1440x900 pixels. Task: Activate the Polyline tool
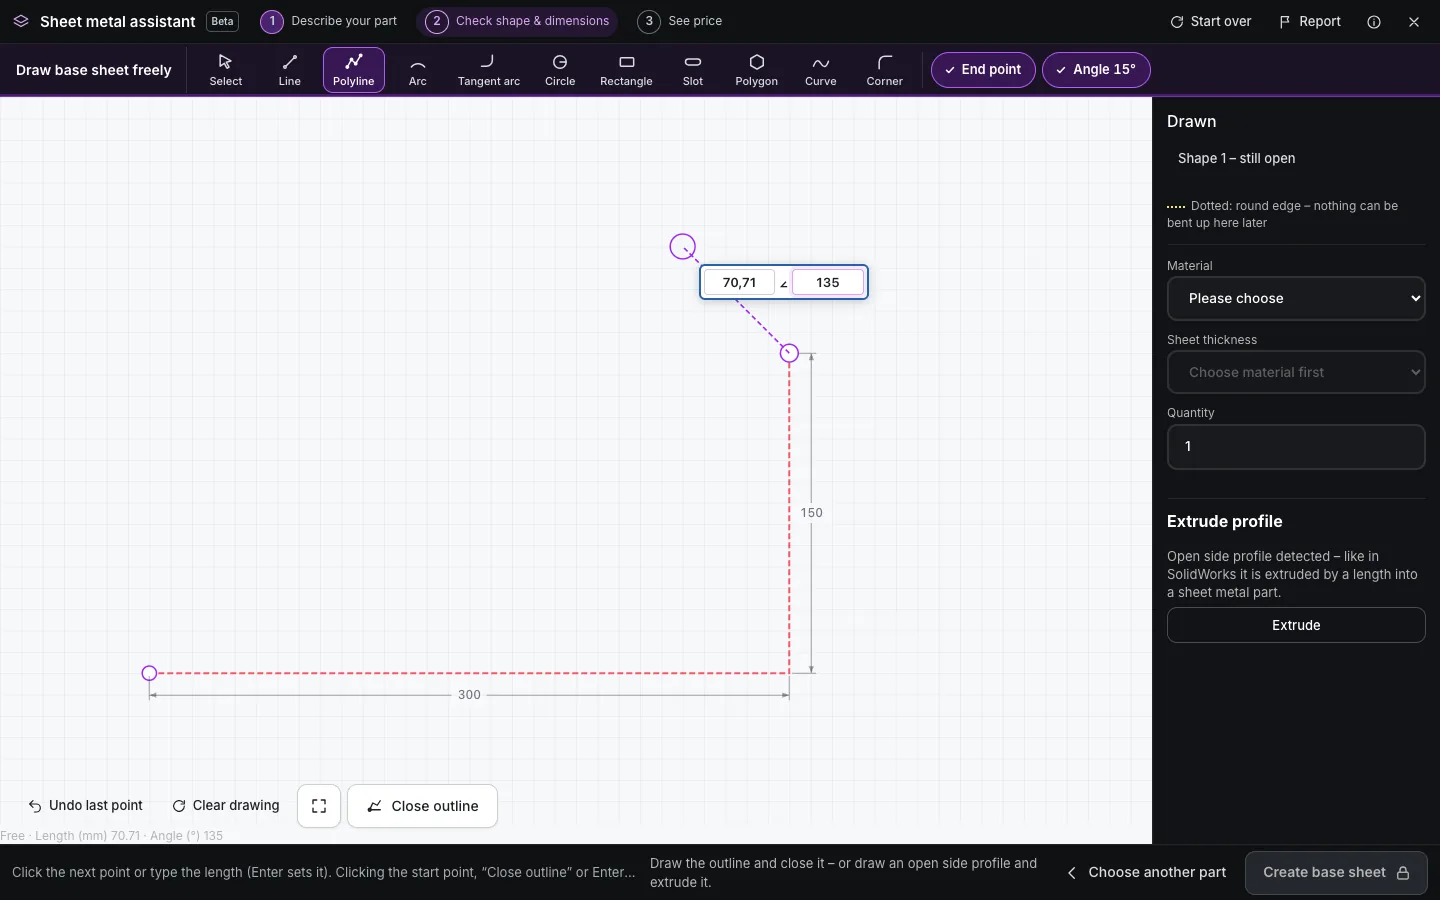click(354, 70)
